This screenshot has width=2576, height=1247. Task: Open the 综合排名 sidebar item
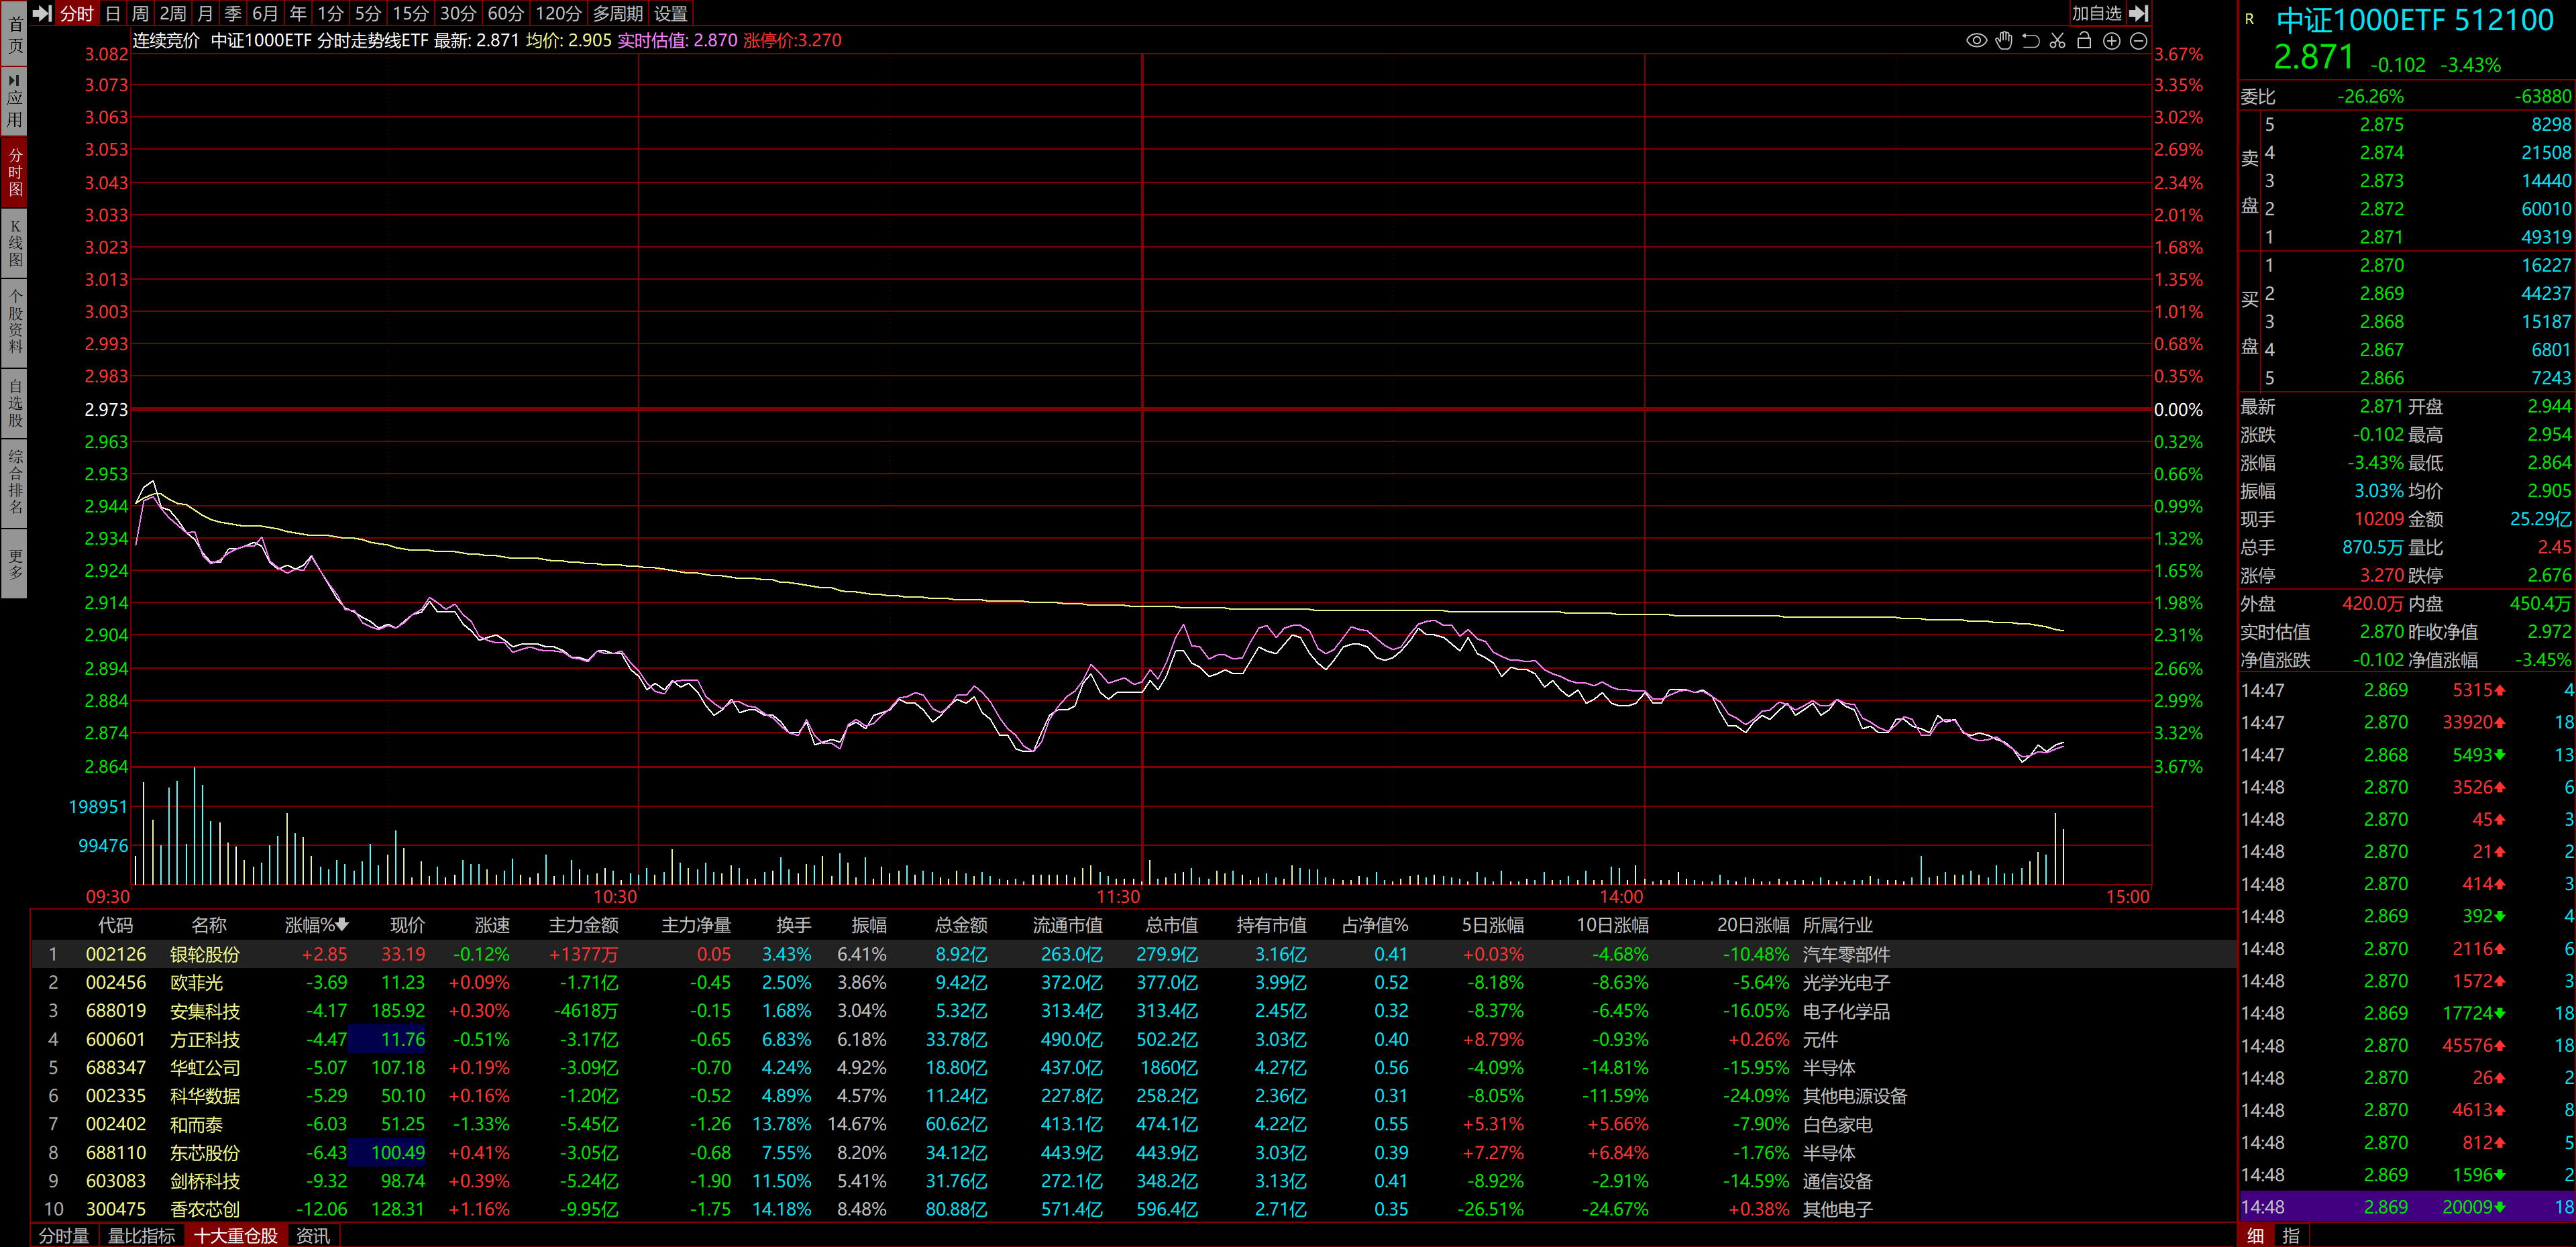pyautogui.click(x=14, y=482)
